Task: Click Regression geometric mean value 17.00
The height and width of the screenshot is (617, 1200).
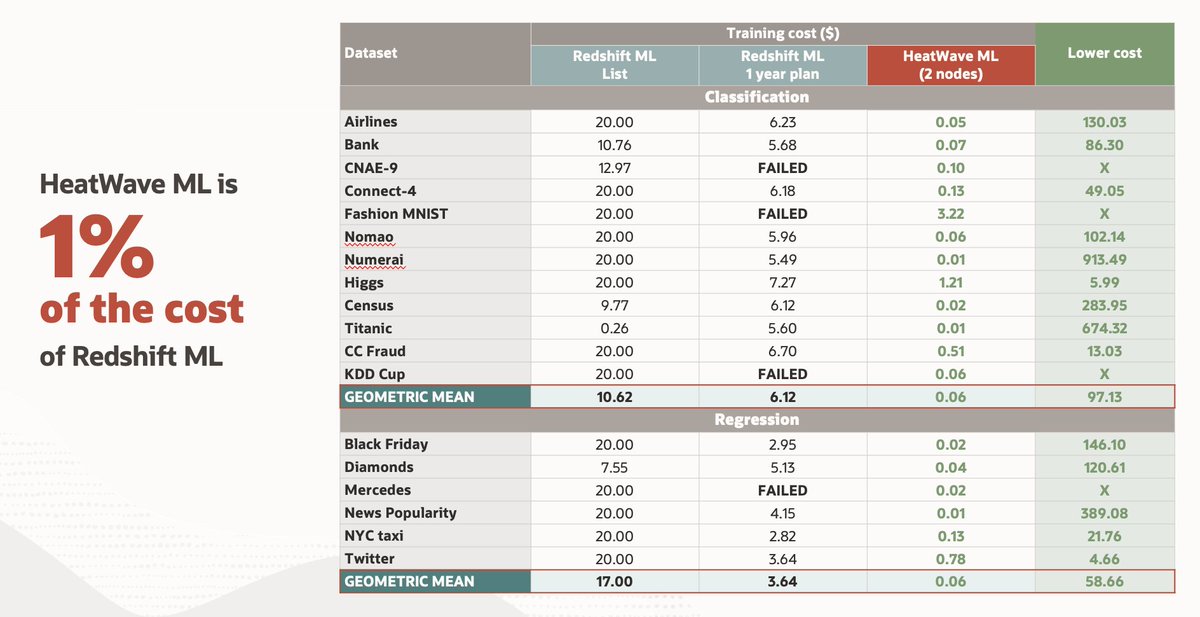Action: [x=614, y=581]
